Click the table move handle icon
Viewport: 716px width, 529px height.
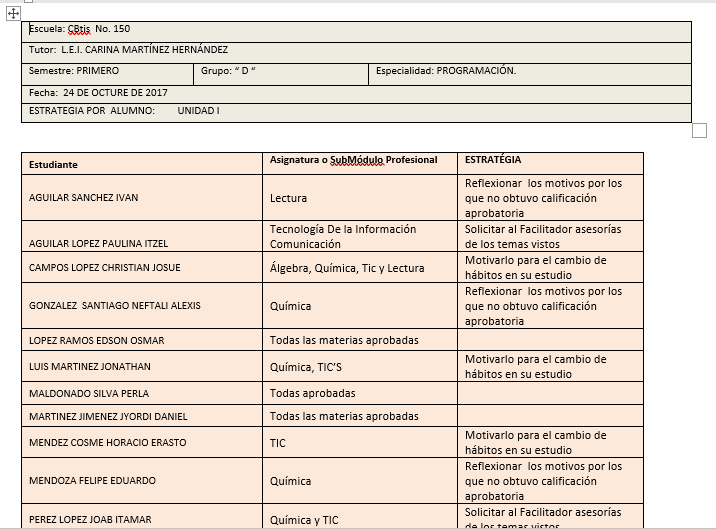pos(14,12)
